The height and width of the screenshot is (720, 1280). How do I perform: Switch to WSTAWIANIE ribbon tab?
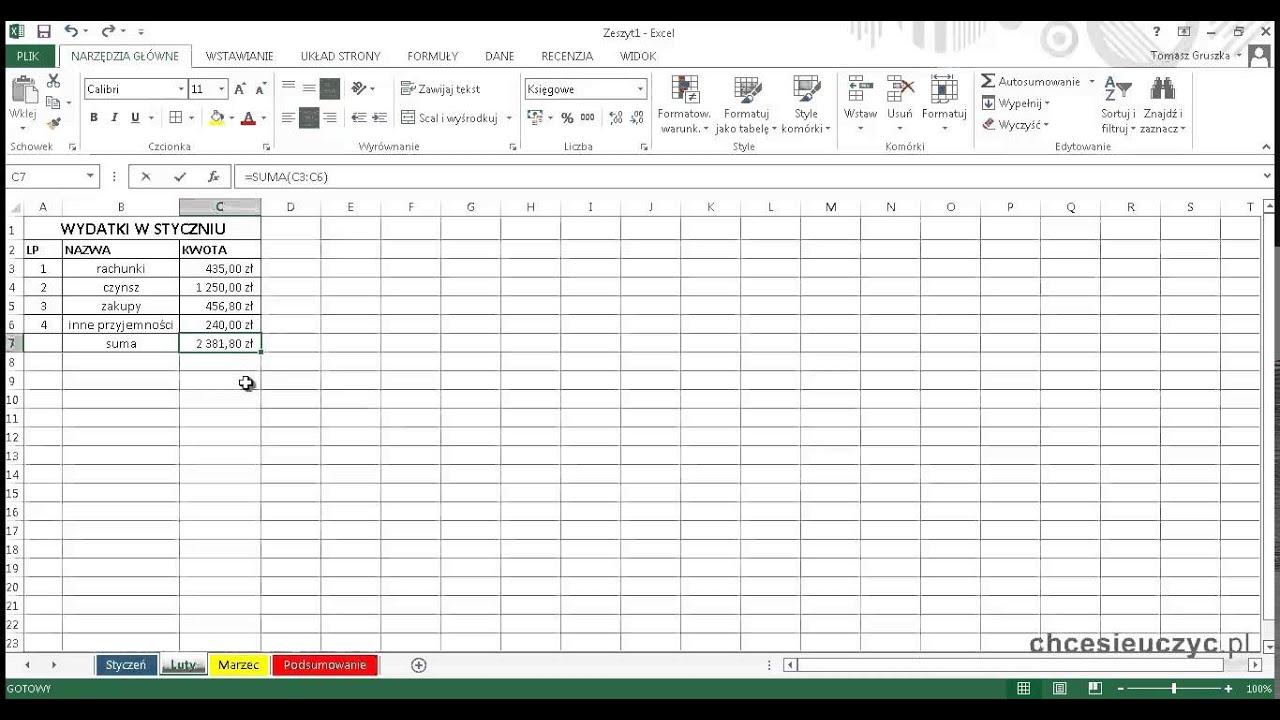coord(239,56)
